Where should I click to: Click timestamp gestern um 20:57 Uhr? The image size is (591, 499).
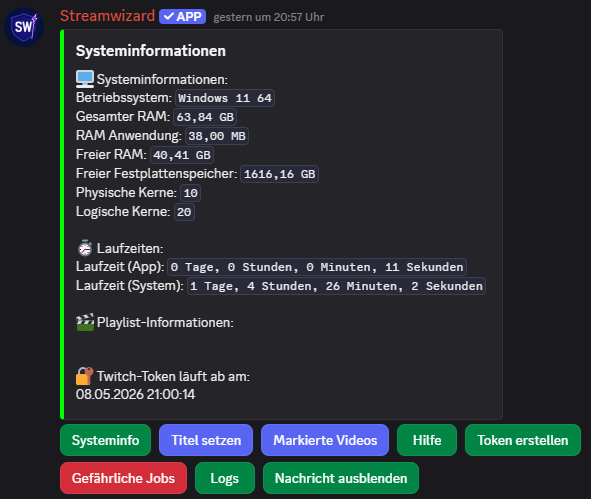(269, 17)
